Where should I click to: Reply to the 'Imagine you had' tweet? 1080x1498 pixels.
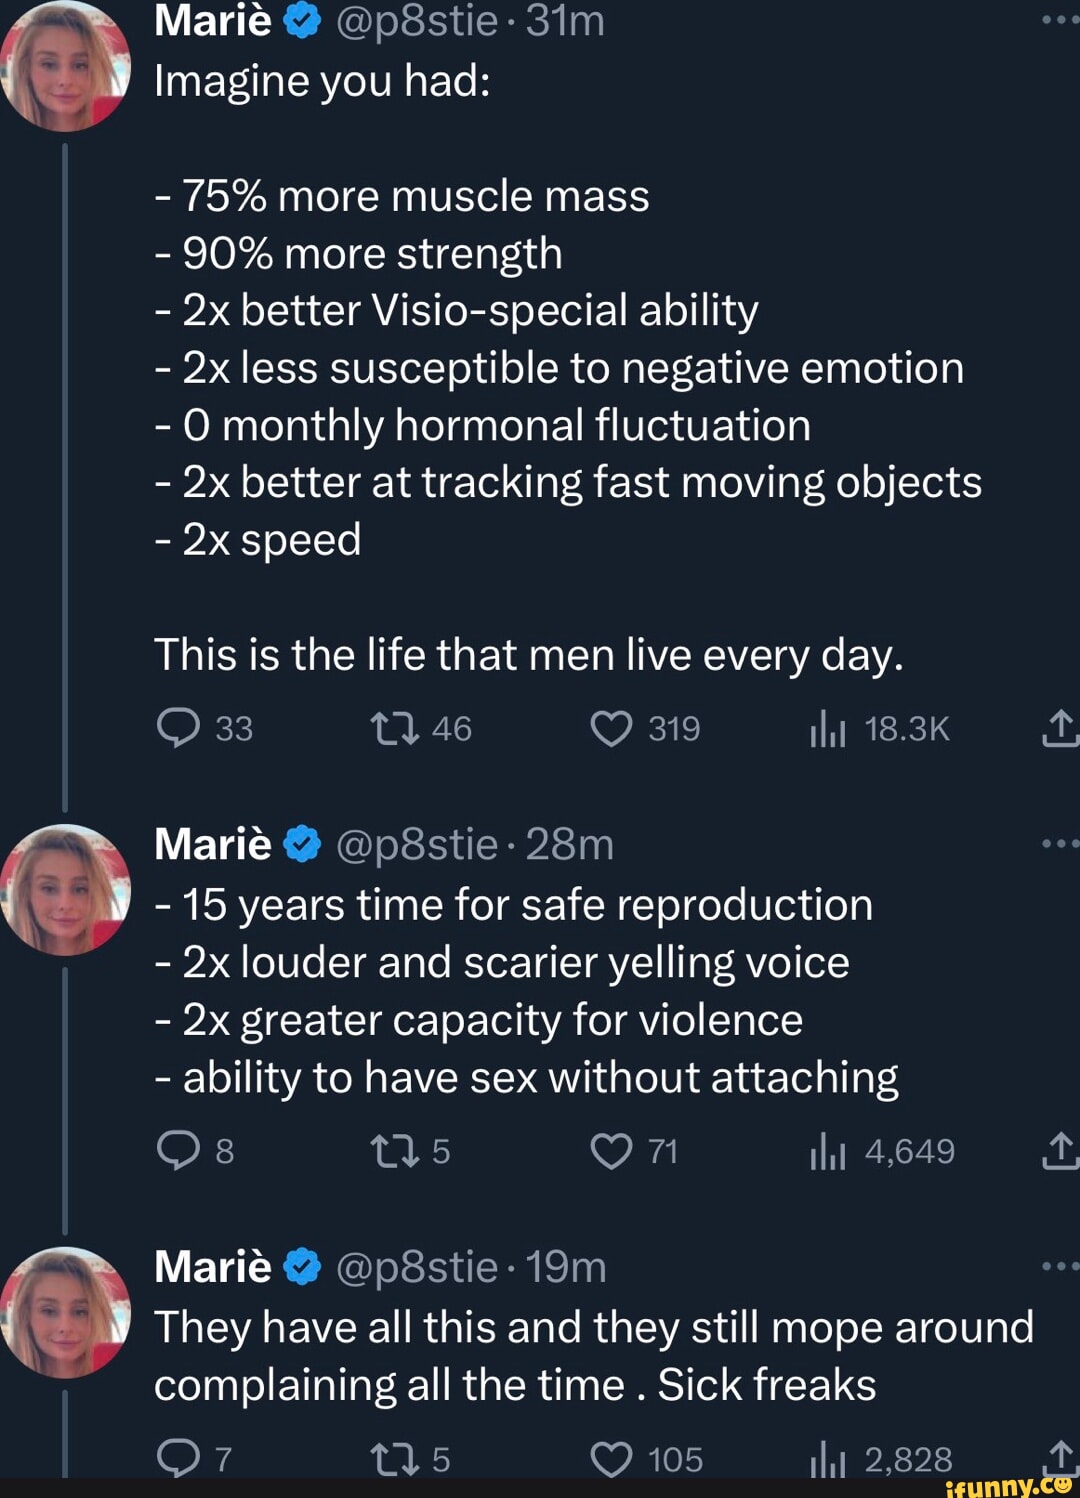point(180,729)
